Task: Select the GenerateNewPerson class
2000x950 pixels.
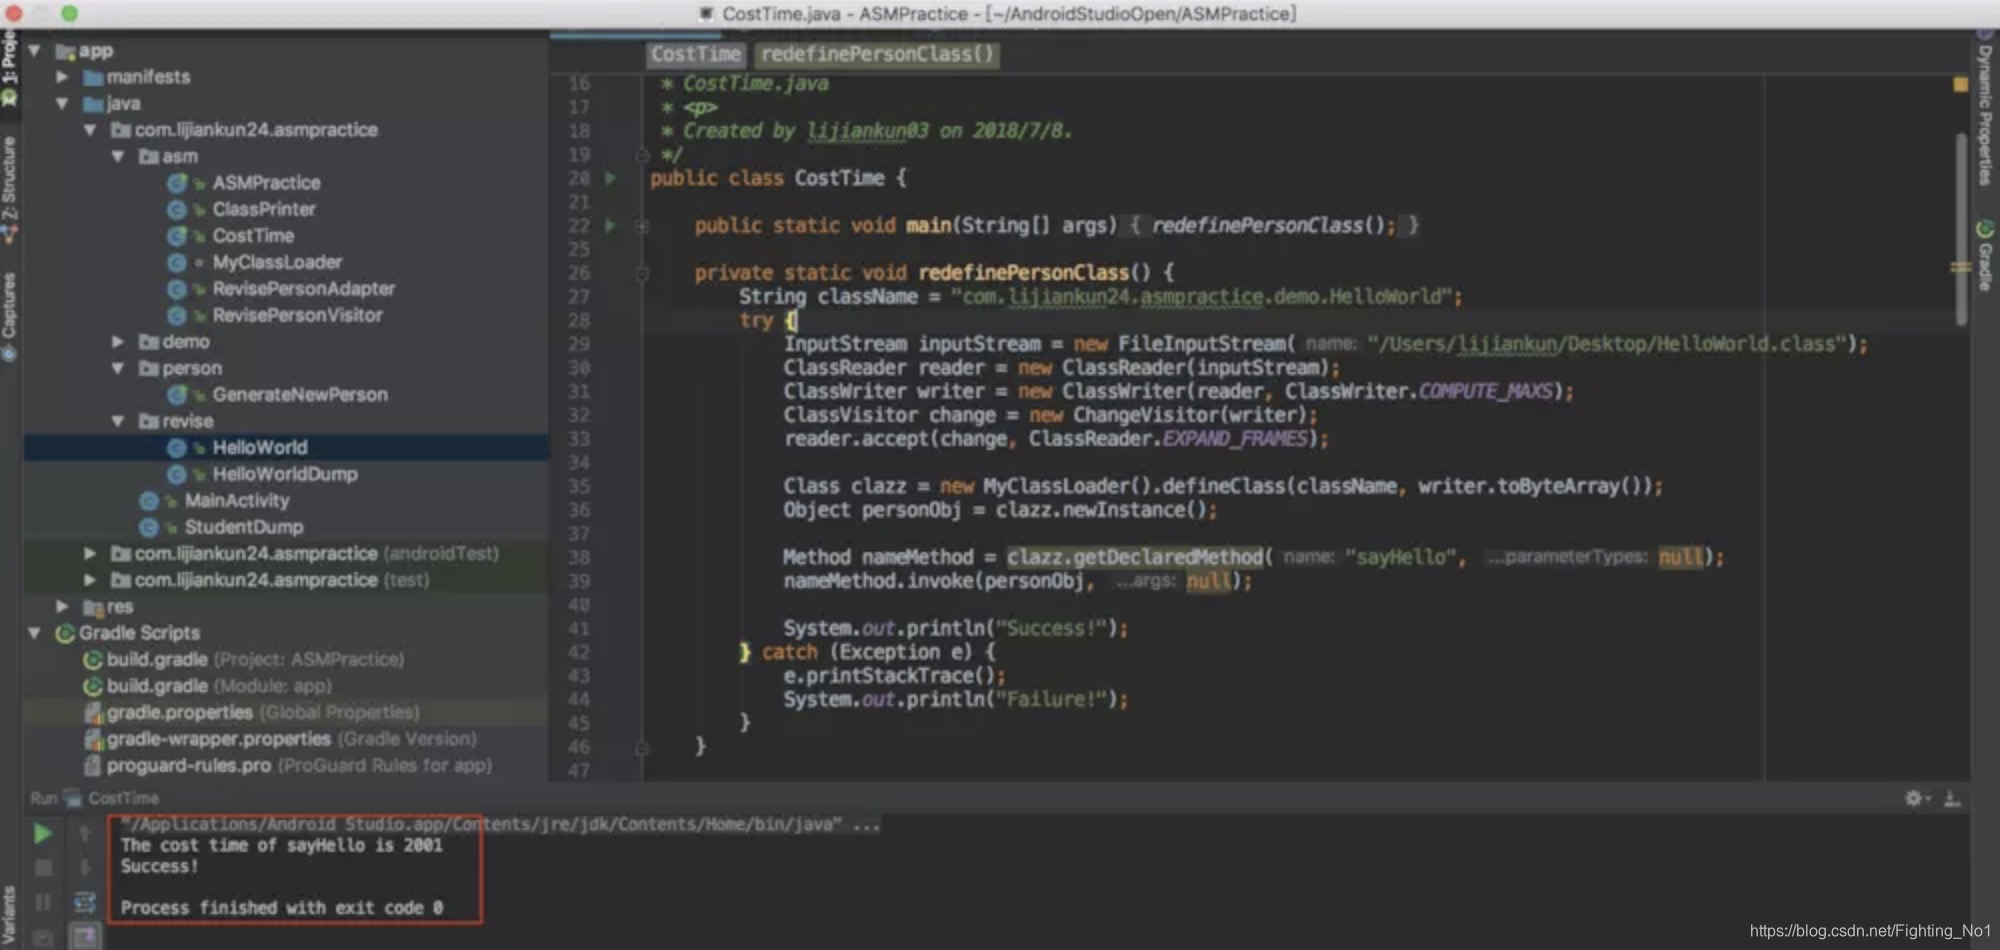Action: (x=299, y=395)
